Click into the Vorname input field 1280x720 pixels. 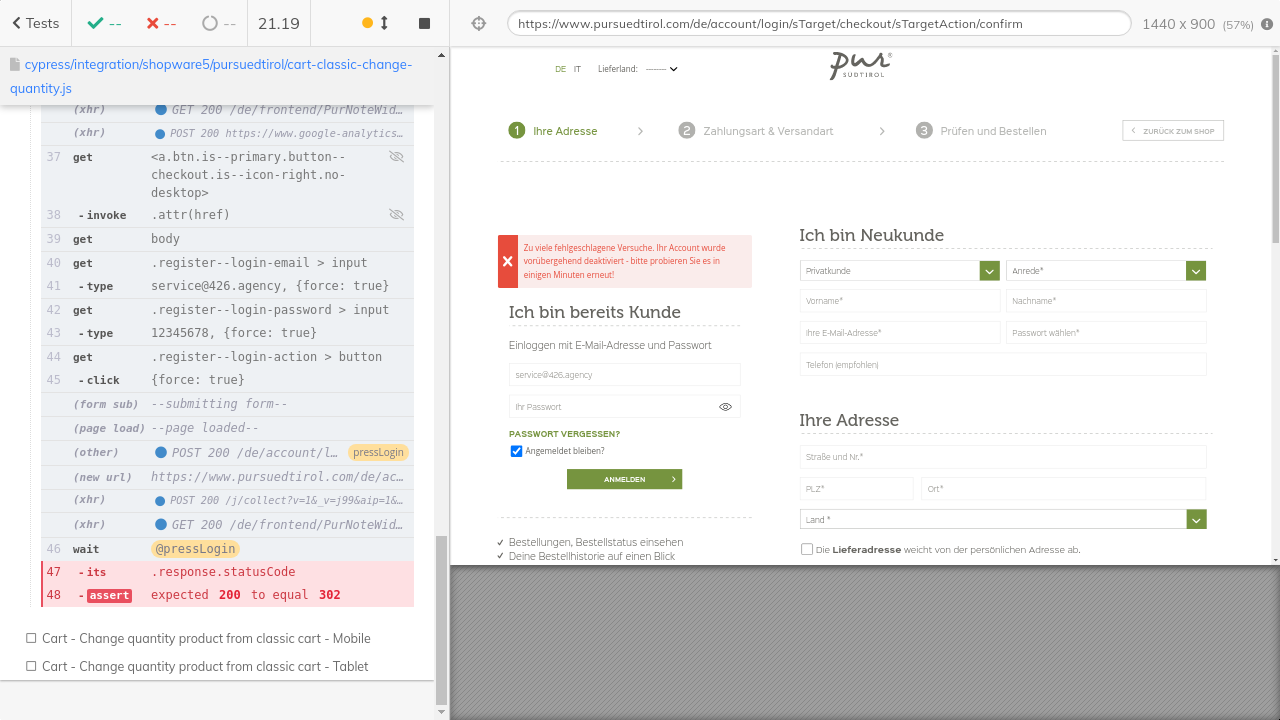coord(899,301)
